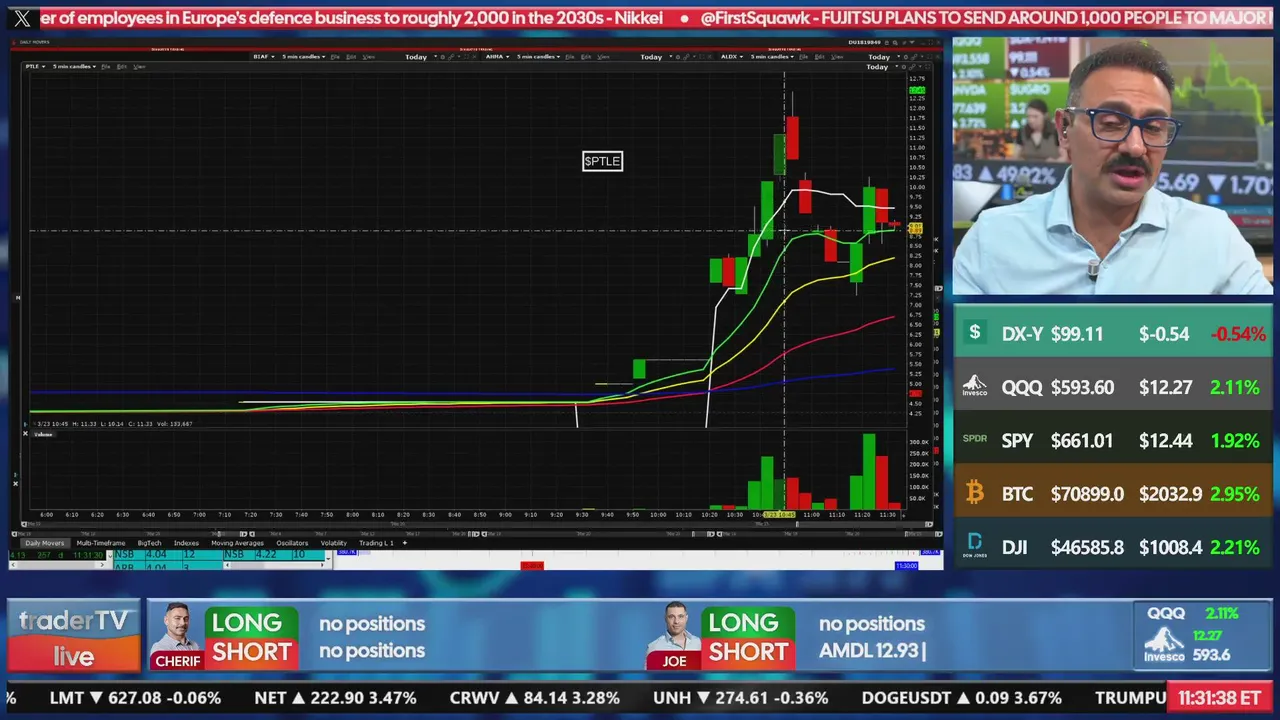Open Today range dropdown on AHHA chart
1280x720 pixels.
656,57
